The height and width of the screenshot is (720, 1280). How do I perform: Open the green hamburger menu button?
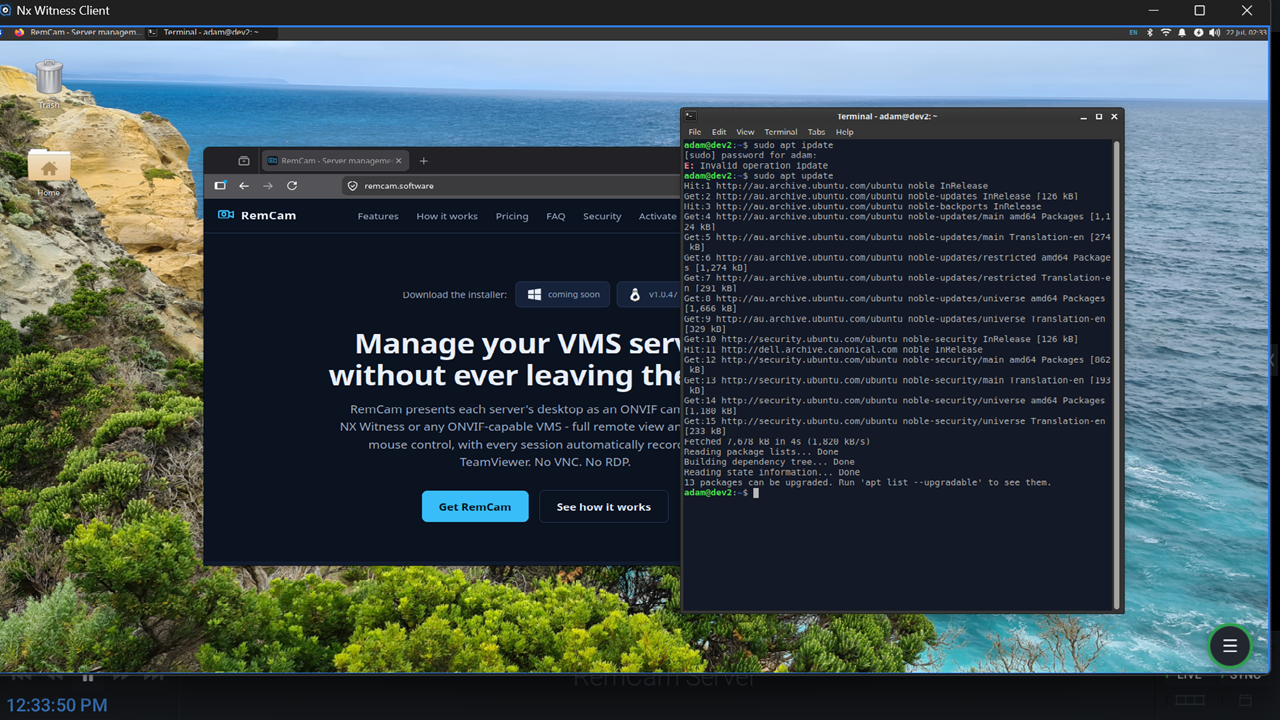pos(1230,646)
